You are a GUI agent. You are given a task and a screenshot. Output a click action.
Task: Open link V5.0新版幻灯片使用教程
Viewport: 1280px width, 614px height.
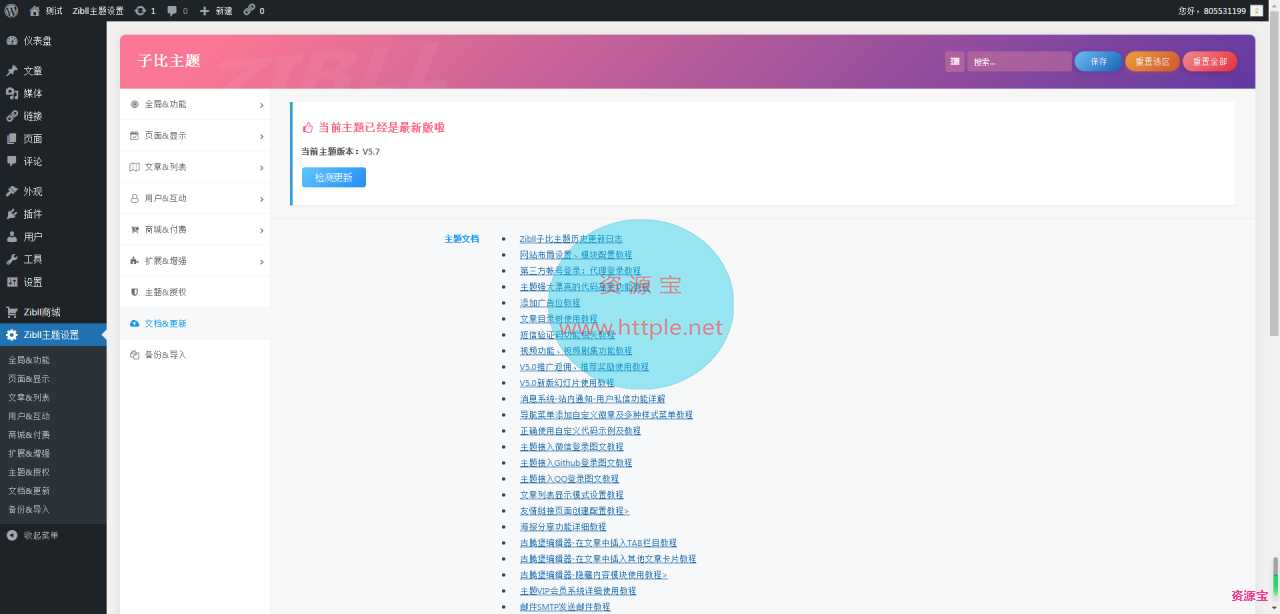point(567,383)
